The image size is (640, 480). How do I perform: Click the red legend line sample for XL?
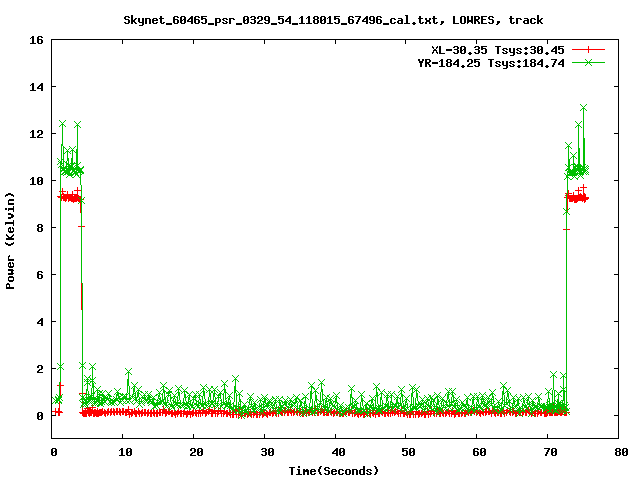(x=588, y=50)
